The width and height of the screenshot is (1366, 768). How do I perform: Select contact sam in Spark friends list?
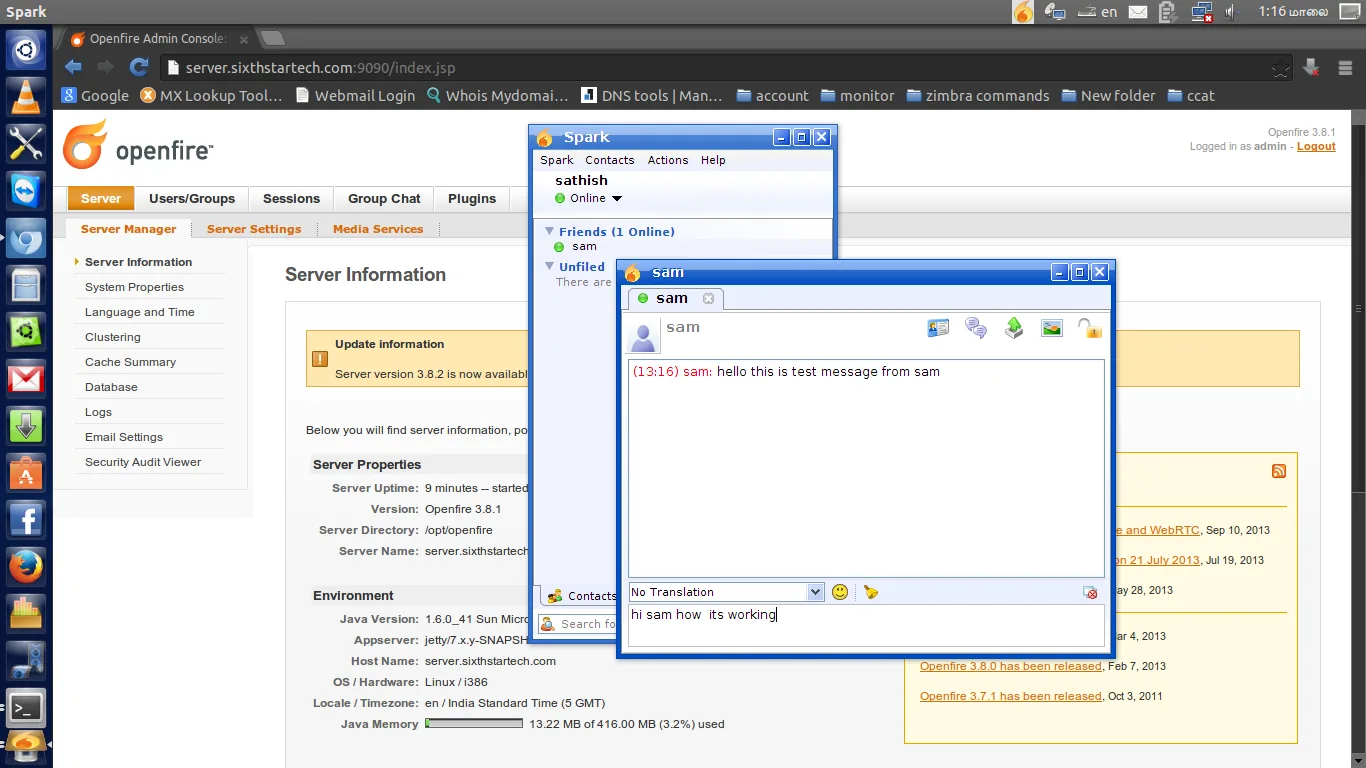pyautogui.click(x=584, y=246)
